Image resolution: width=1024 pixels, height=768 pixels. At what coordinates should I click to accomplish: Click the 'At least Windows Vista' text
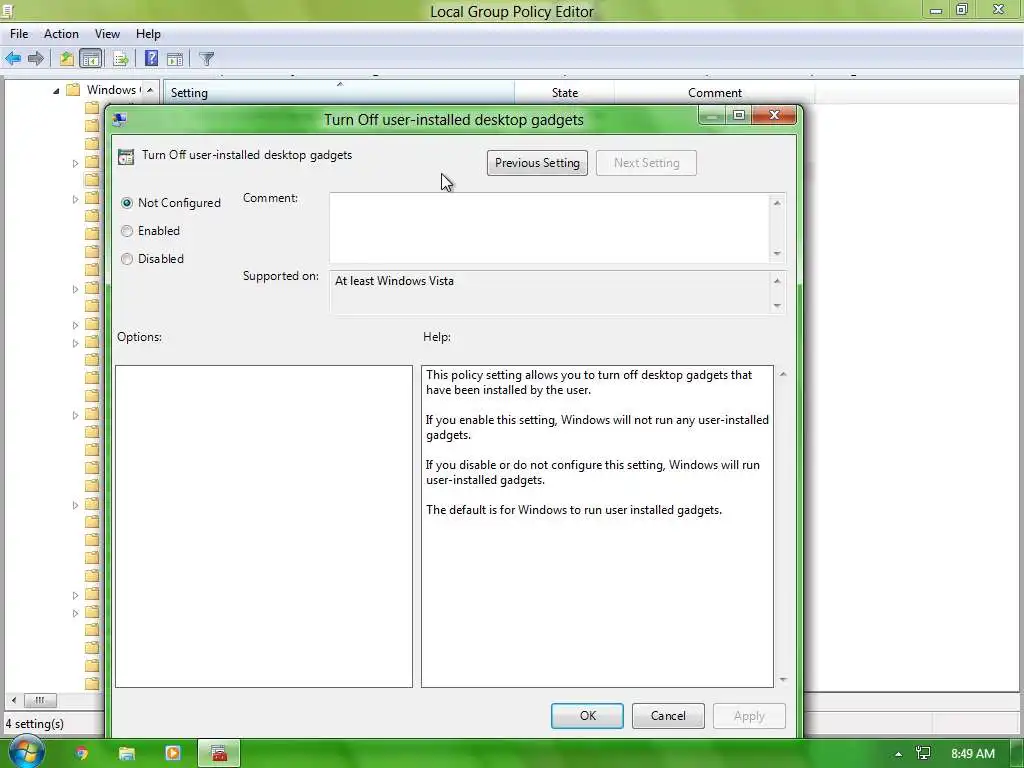[394, 281]
